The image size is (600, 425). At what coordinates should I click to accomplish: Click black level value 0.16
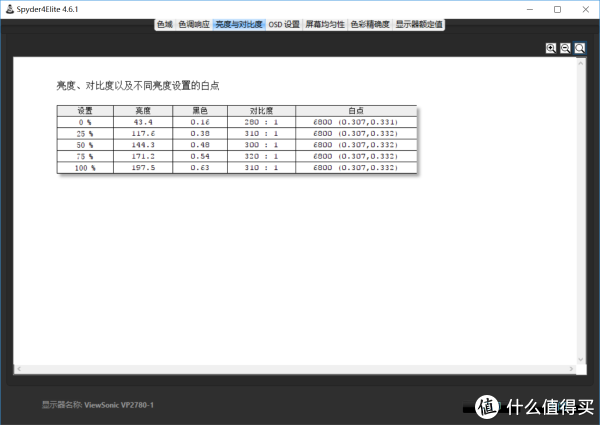[200, 122]
